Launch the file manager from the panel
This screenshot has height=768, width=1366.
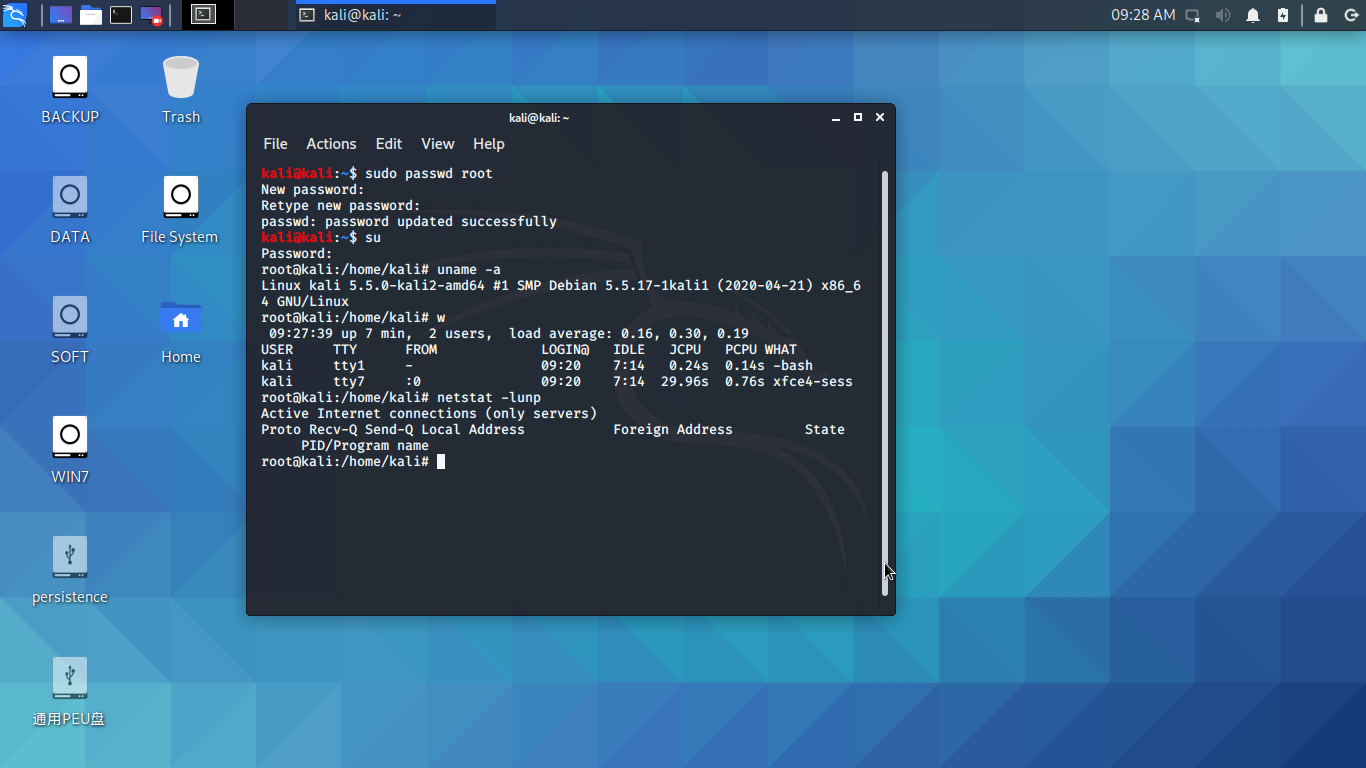pos(90,15)
